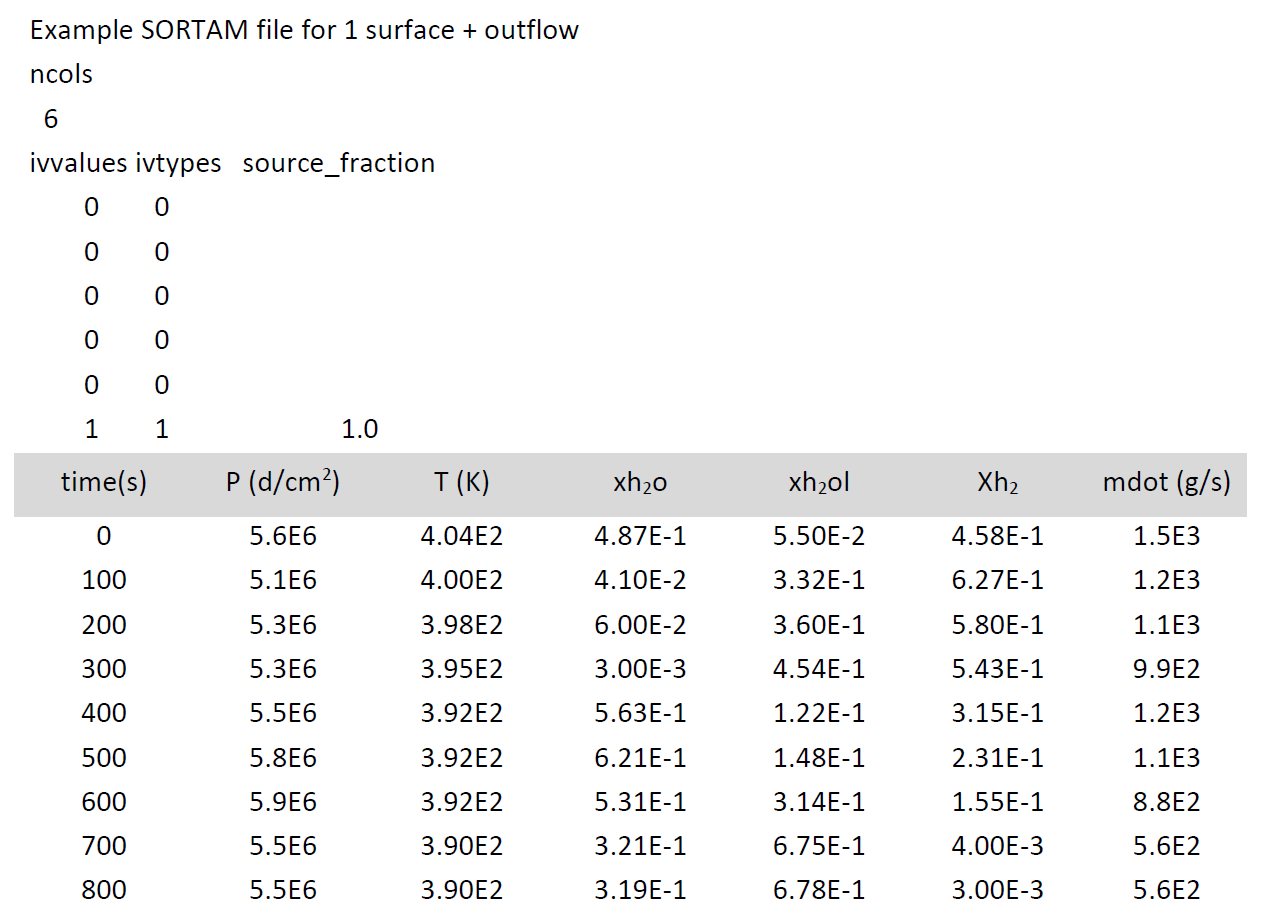The image size is (1261, 904).
Task: Click the time(s) column header
Action: [104, 483]
